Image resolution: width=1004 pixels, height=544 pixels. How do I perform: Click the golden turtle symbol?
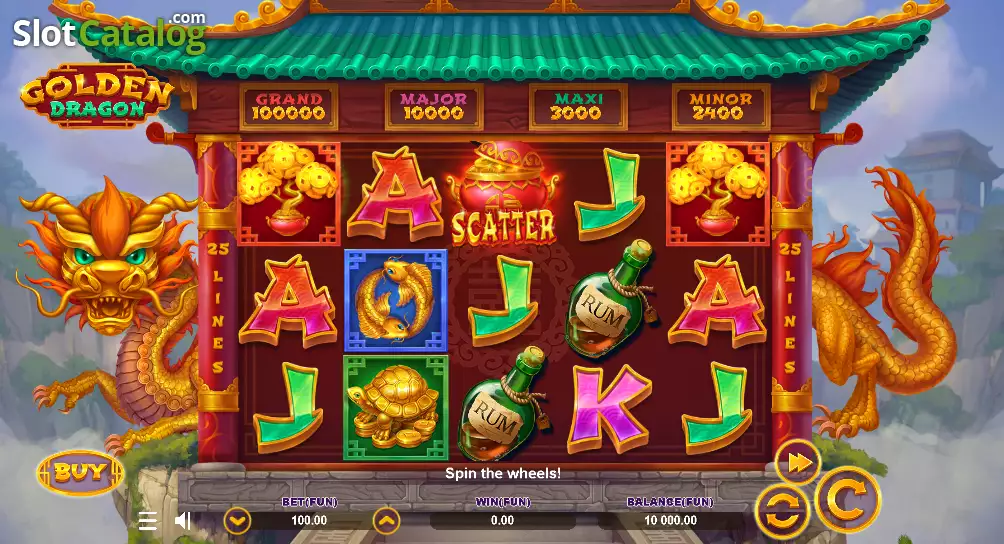click(396, 408)
